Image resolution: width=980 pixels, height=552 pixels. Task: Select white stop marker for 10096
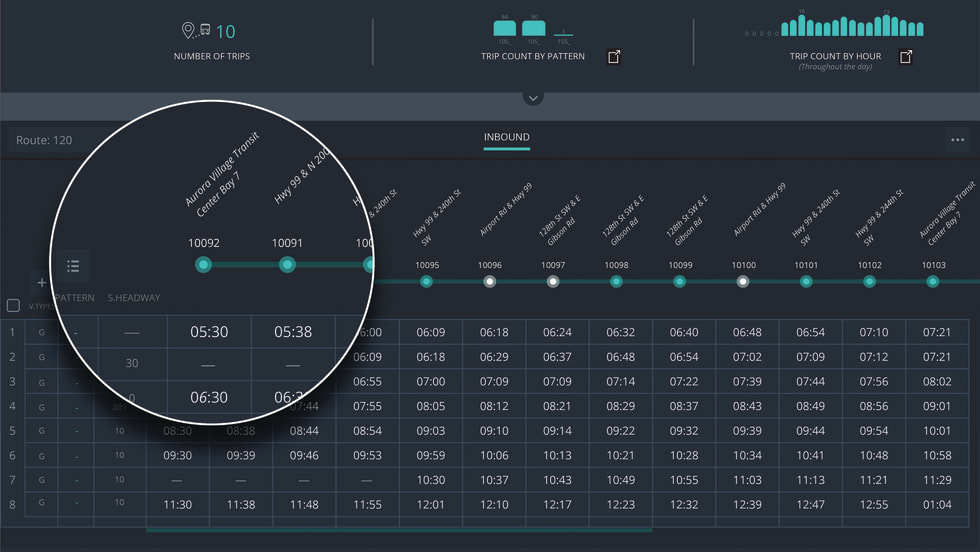tap(489, 282)
